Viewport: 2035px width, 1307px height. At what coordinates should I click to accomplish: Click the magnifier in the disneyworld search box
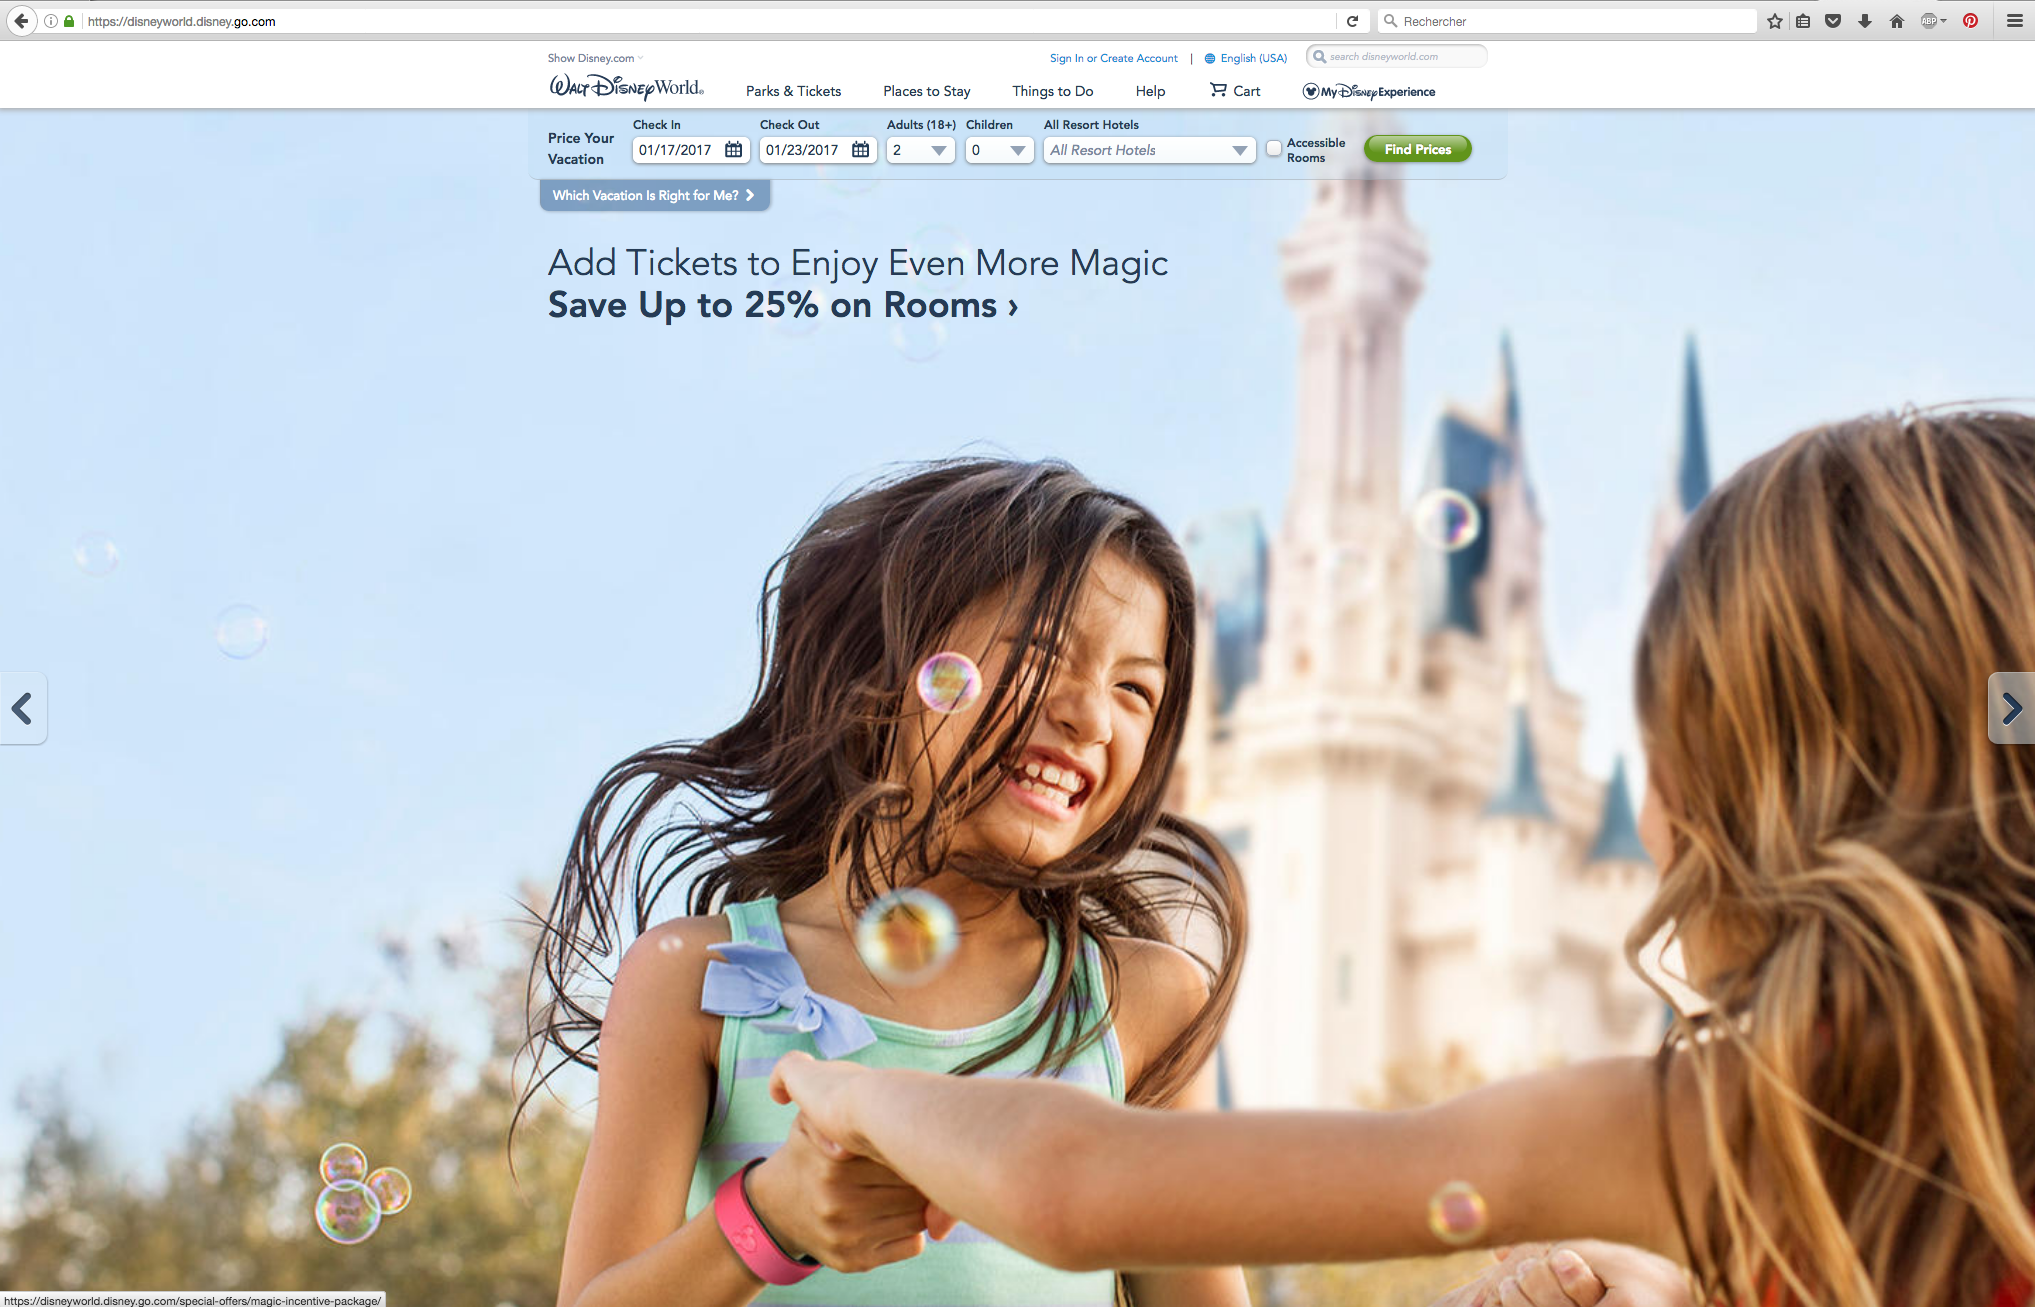[x=1320, y=57]
